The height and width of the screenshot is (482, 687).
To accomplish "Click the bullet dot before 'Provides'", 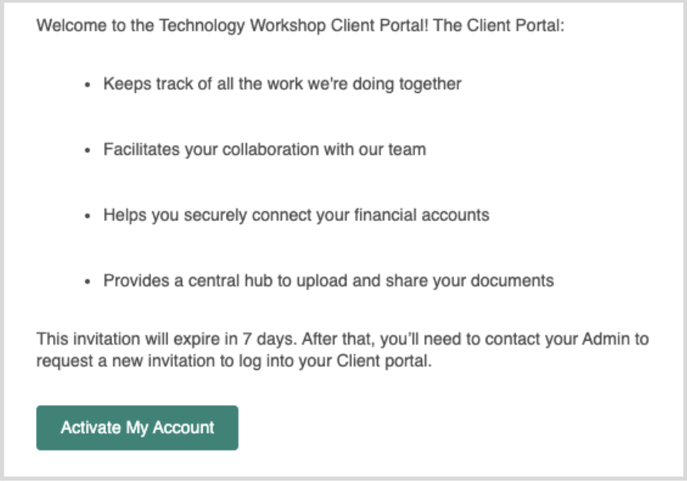I will [x=88, y=281].
